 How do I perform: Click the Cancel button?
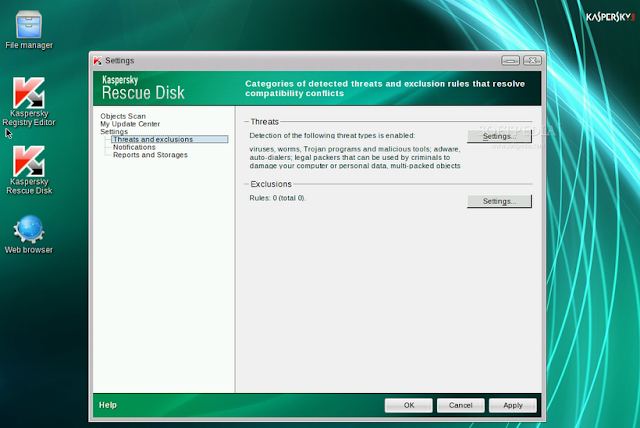tap(460, 405)
